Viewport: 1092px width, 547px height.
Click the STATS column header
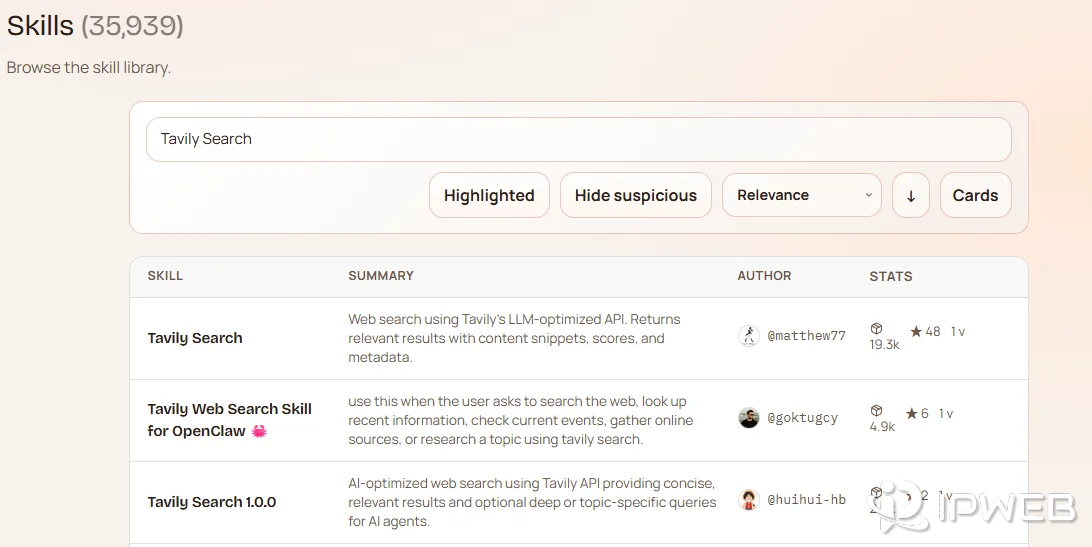(x=891, y=277)
